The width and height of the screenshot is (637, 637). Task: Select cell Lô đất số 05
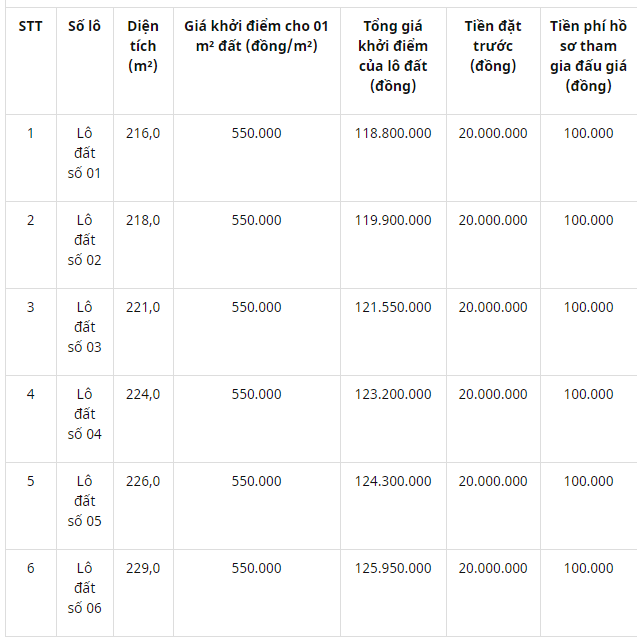84,501
